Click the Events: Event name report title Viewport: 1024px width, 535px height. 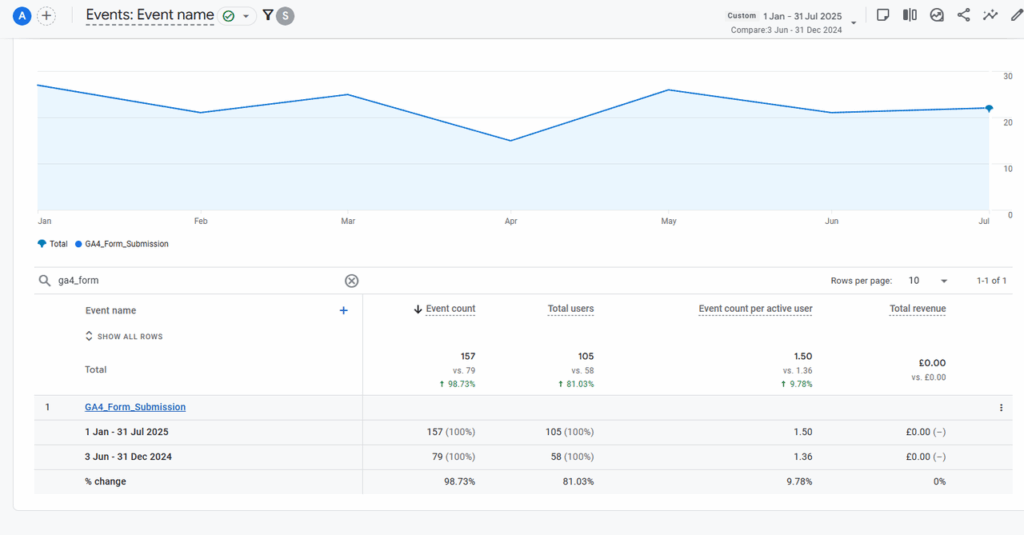click(x=149, y=15)
